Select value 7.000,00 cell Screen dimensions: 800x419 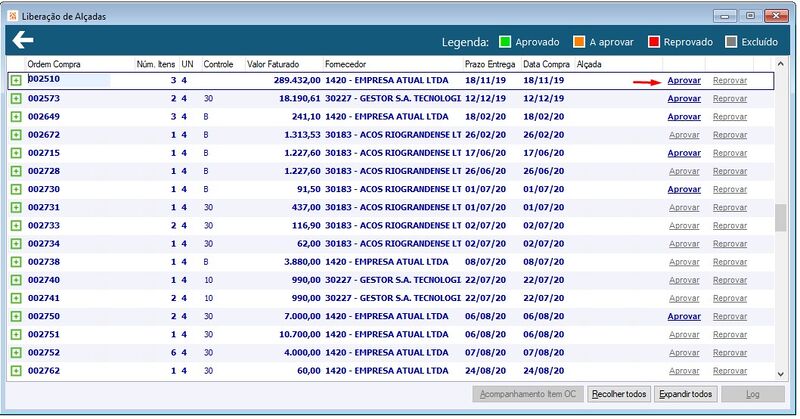pos(302,316)
